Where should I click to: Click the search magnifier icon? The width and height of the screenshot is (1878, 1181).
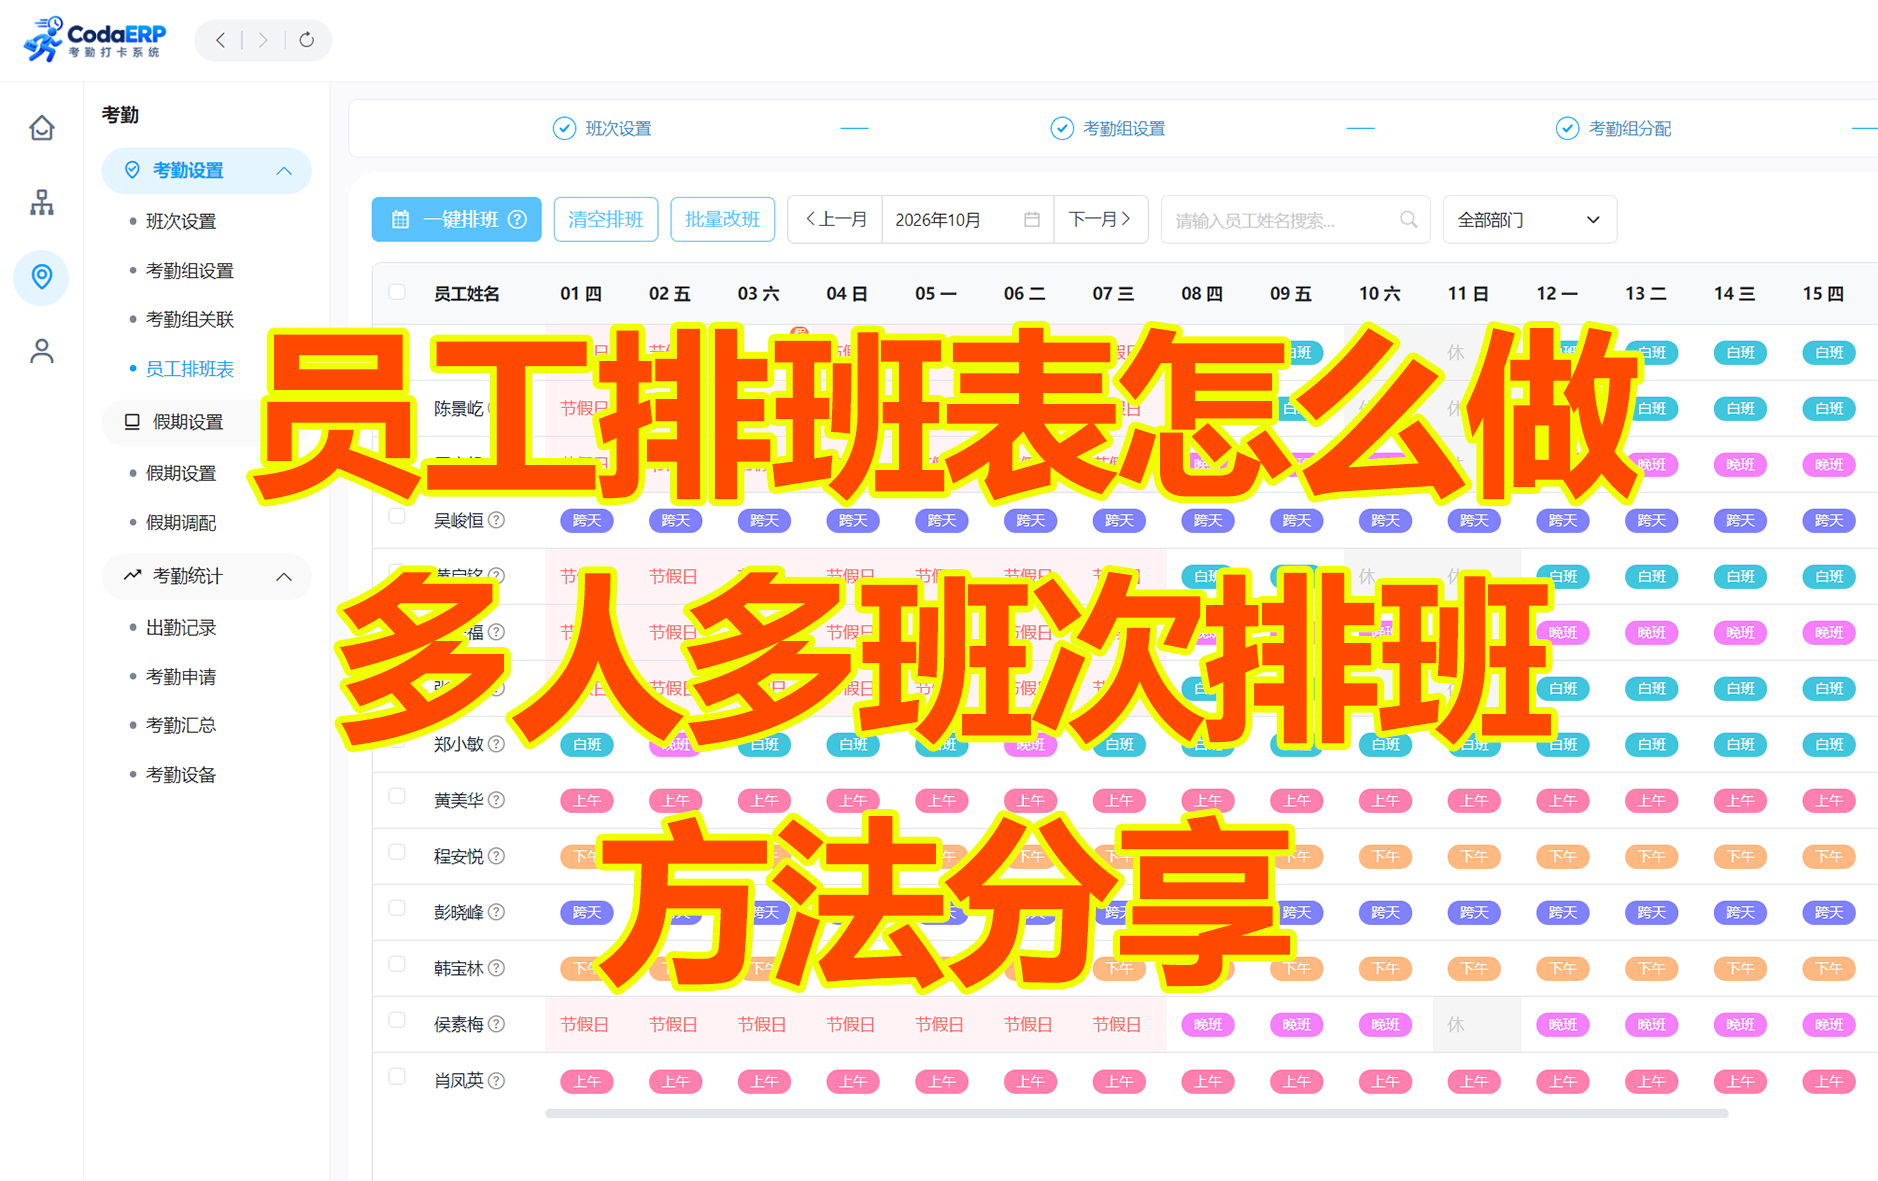point(1408,219)
